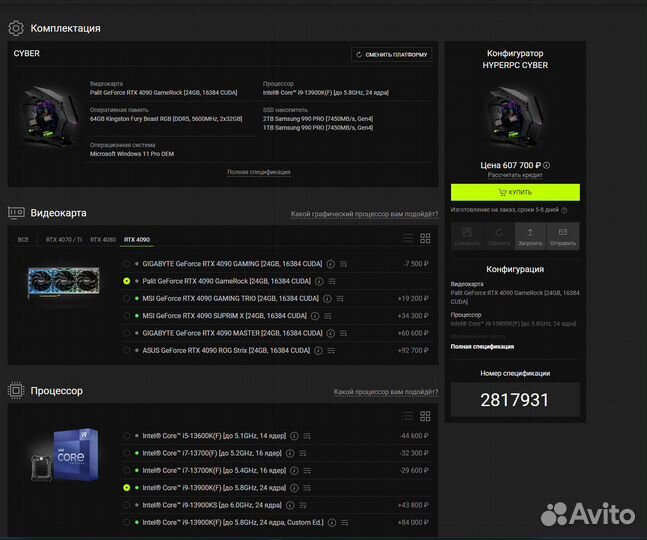Open info for GIGABYTE RTX 4090 MASTER

[331, 333]
